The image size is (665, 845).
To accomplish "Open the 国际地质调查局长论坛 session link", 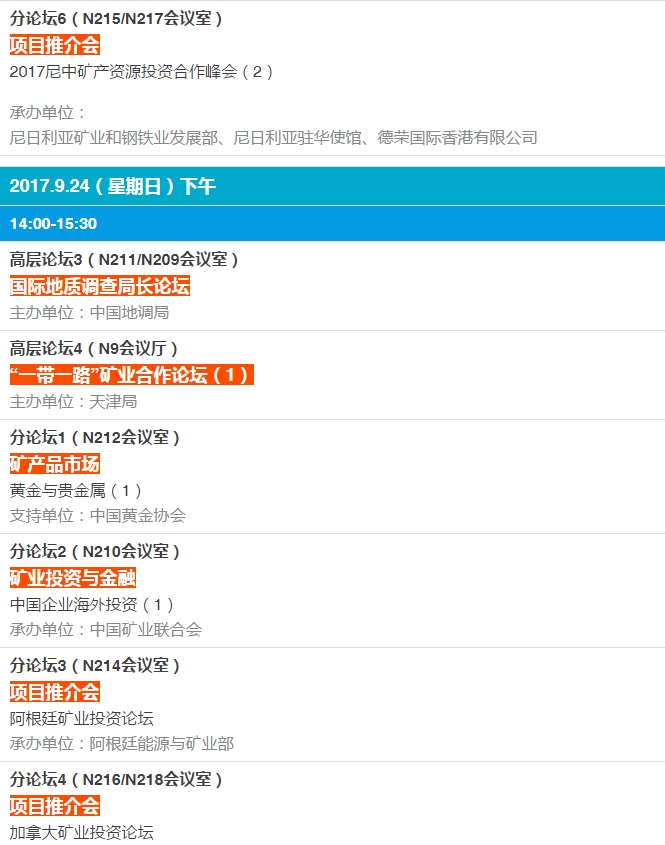I will (x=99, y=286).
